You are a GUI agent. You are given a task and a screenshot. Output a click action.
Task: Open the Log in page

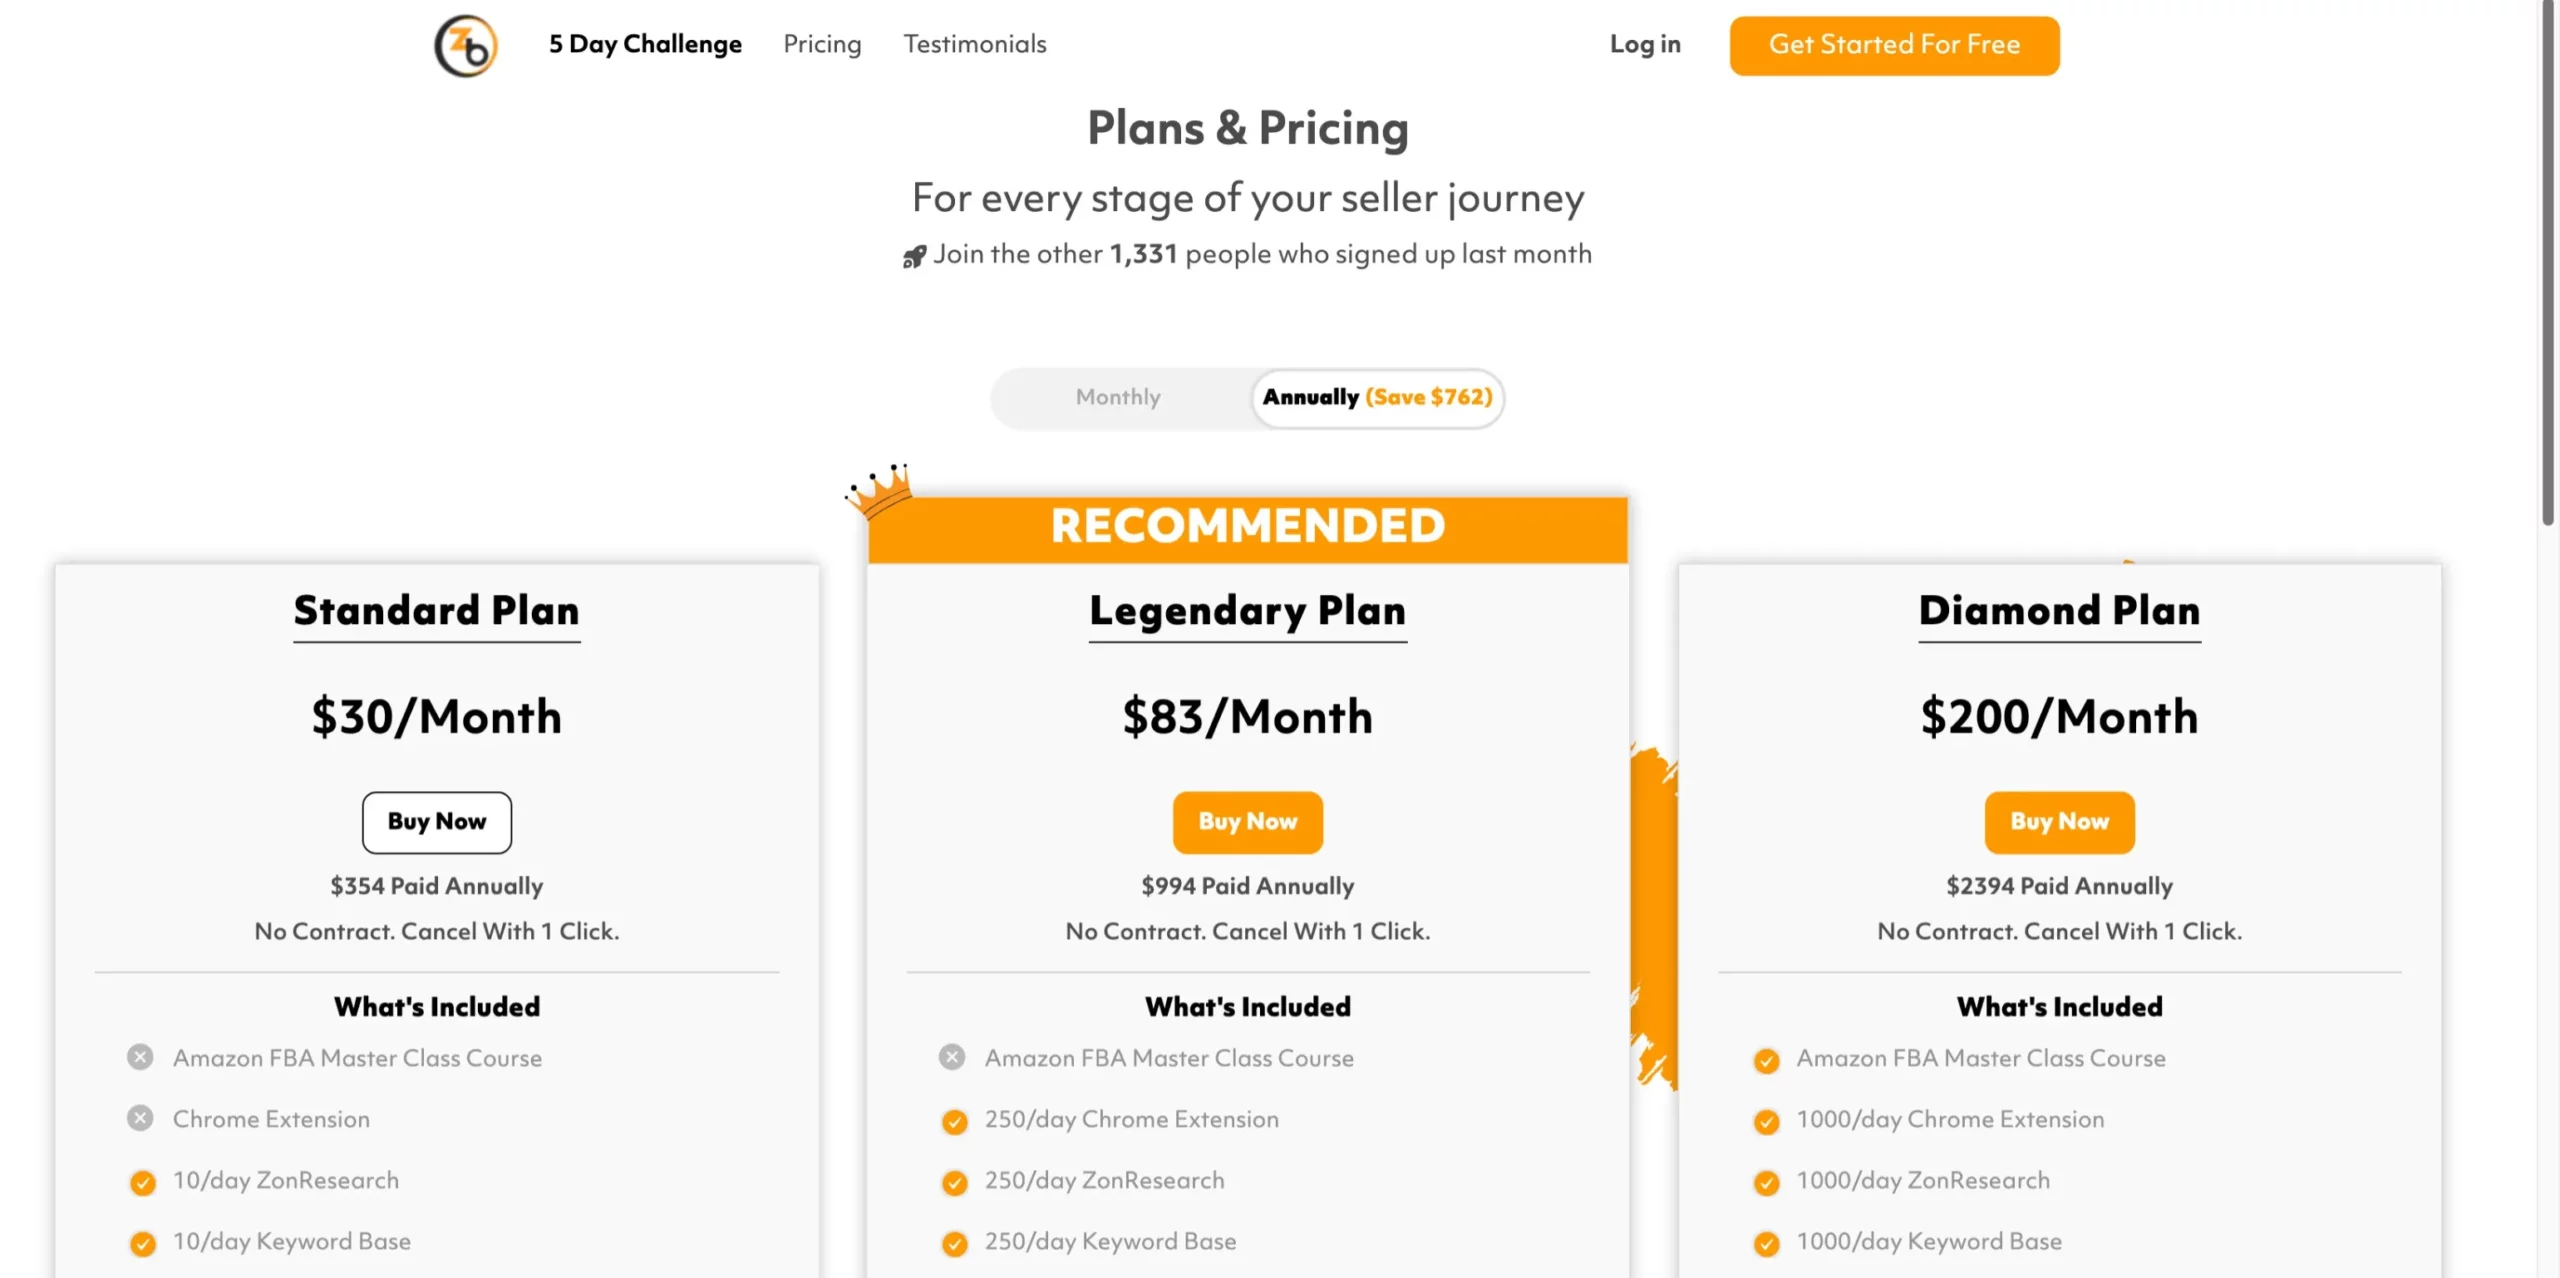click(1644, 44)
